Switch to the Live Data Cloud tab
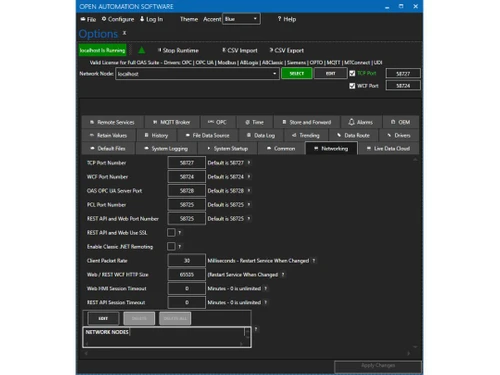 click(389, 149)
